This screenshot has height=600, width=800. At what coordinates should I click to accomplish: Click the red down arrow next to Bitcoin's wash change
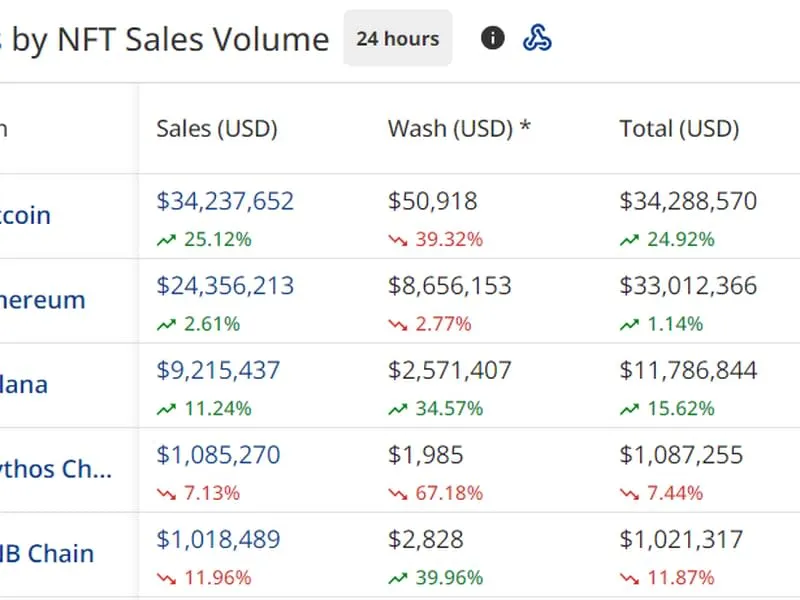tap(397, 240)
